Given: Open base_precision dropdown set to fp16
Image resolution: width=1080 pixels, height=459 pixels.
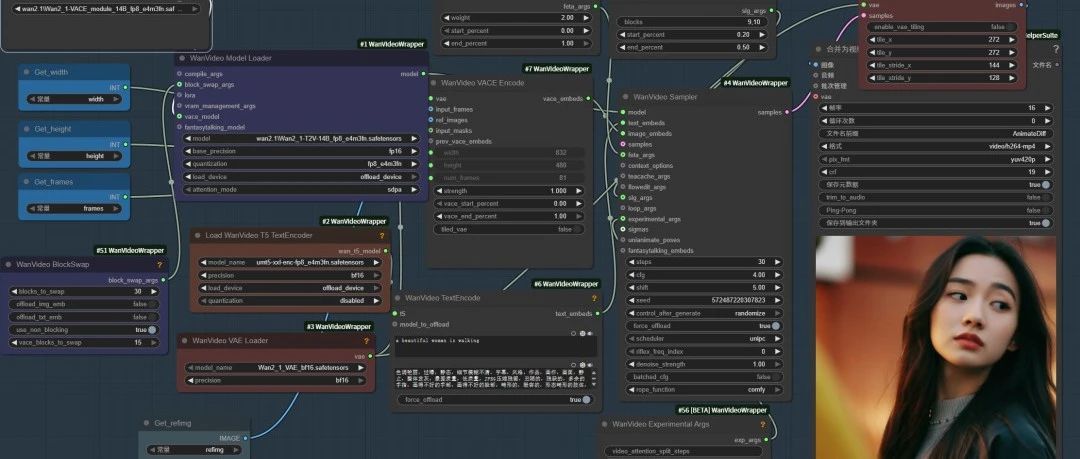Looking at the screenshot, I should (x=301, y=151).
